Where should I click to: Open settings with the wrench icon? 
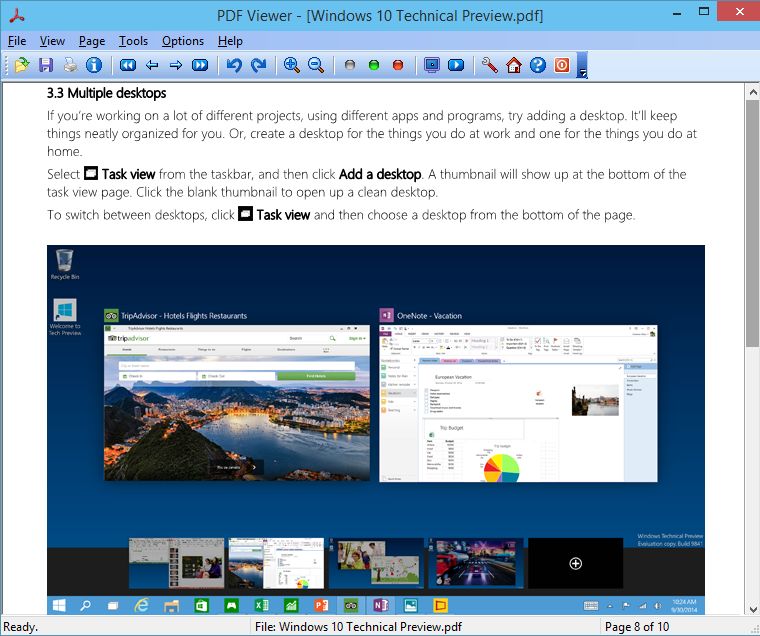point(490,65)
